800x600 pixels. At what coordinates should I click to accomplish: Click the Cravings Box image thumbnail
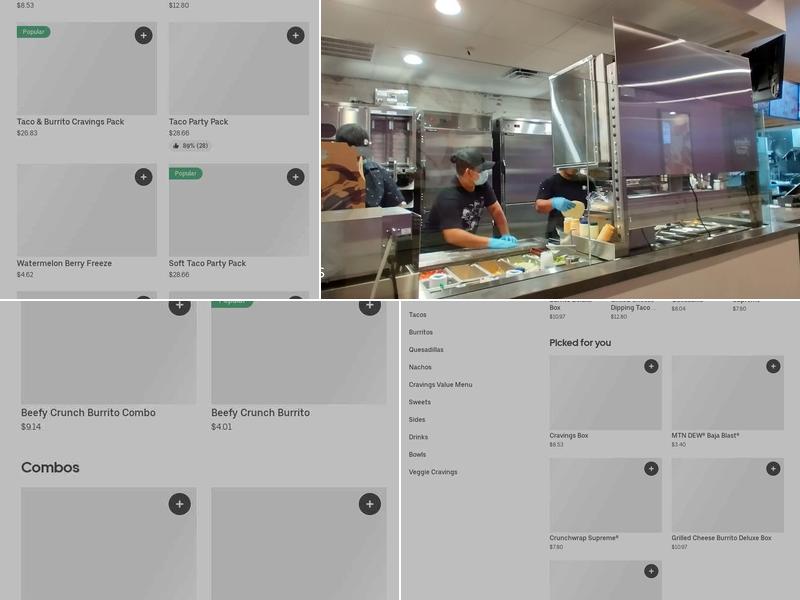tap(606, 392)
